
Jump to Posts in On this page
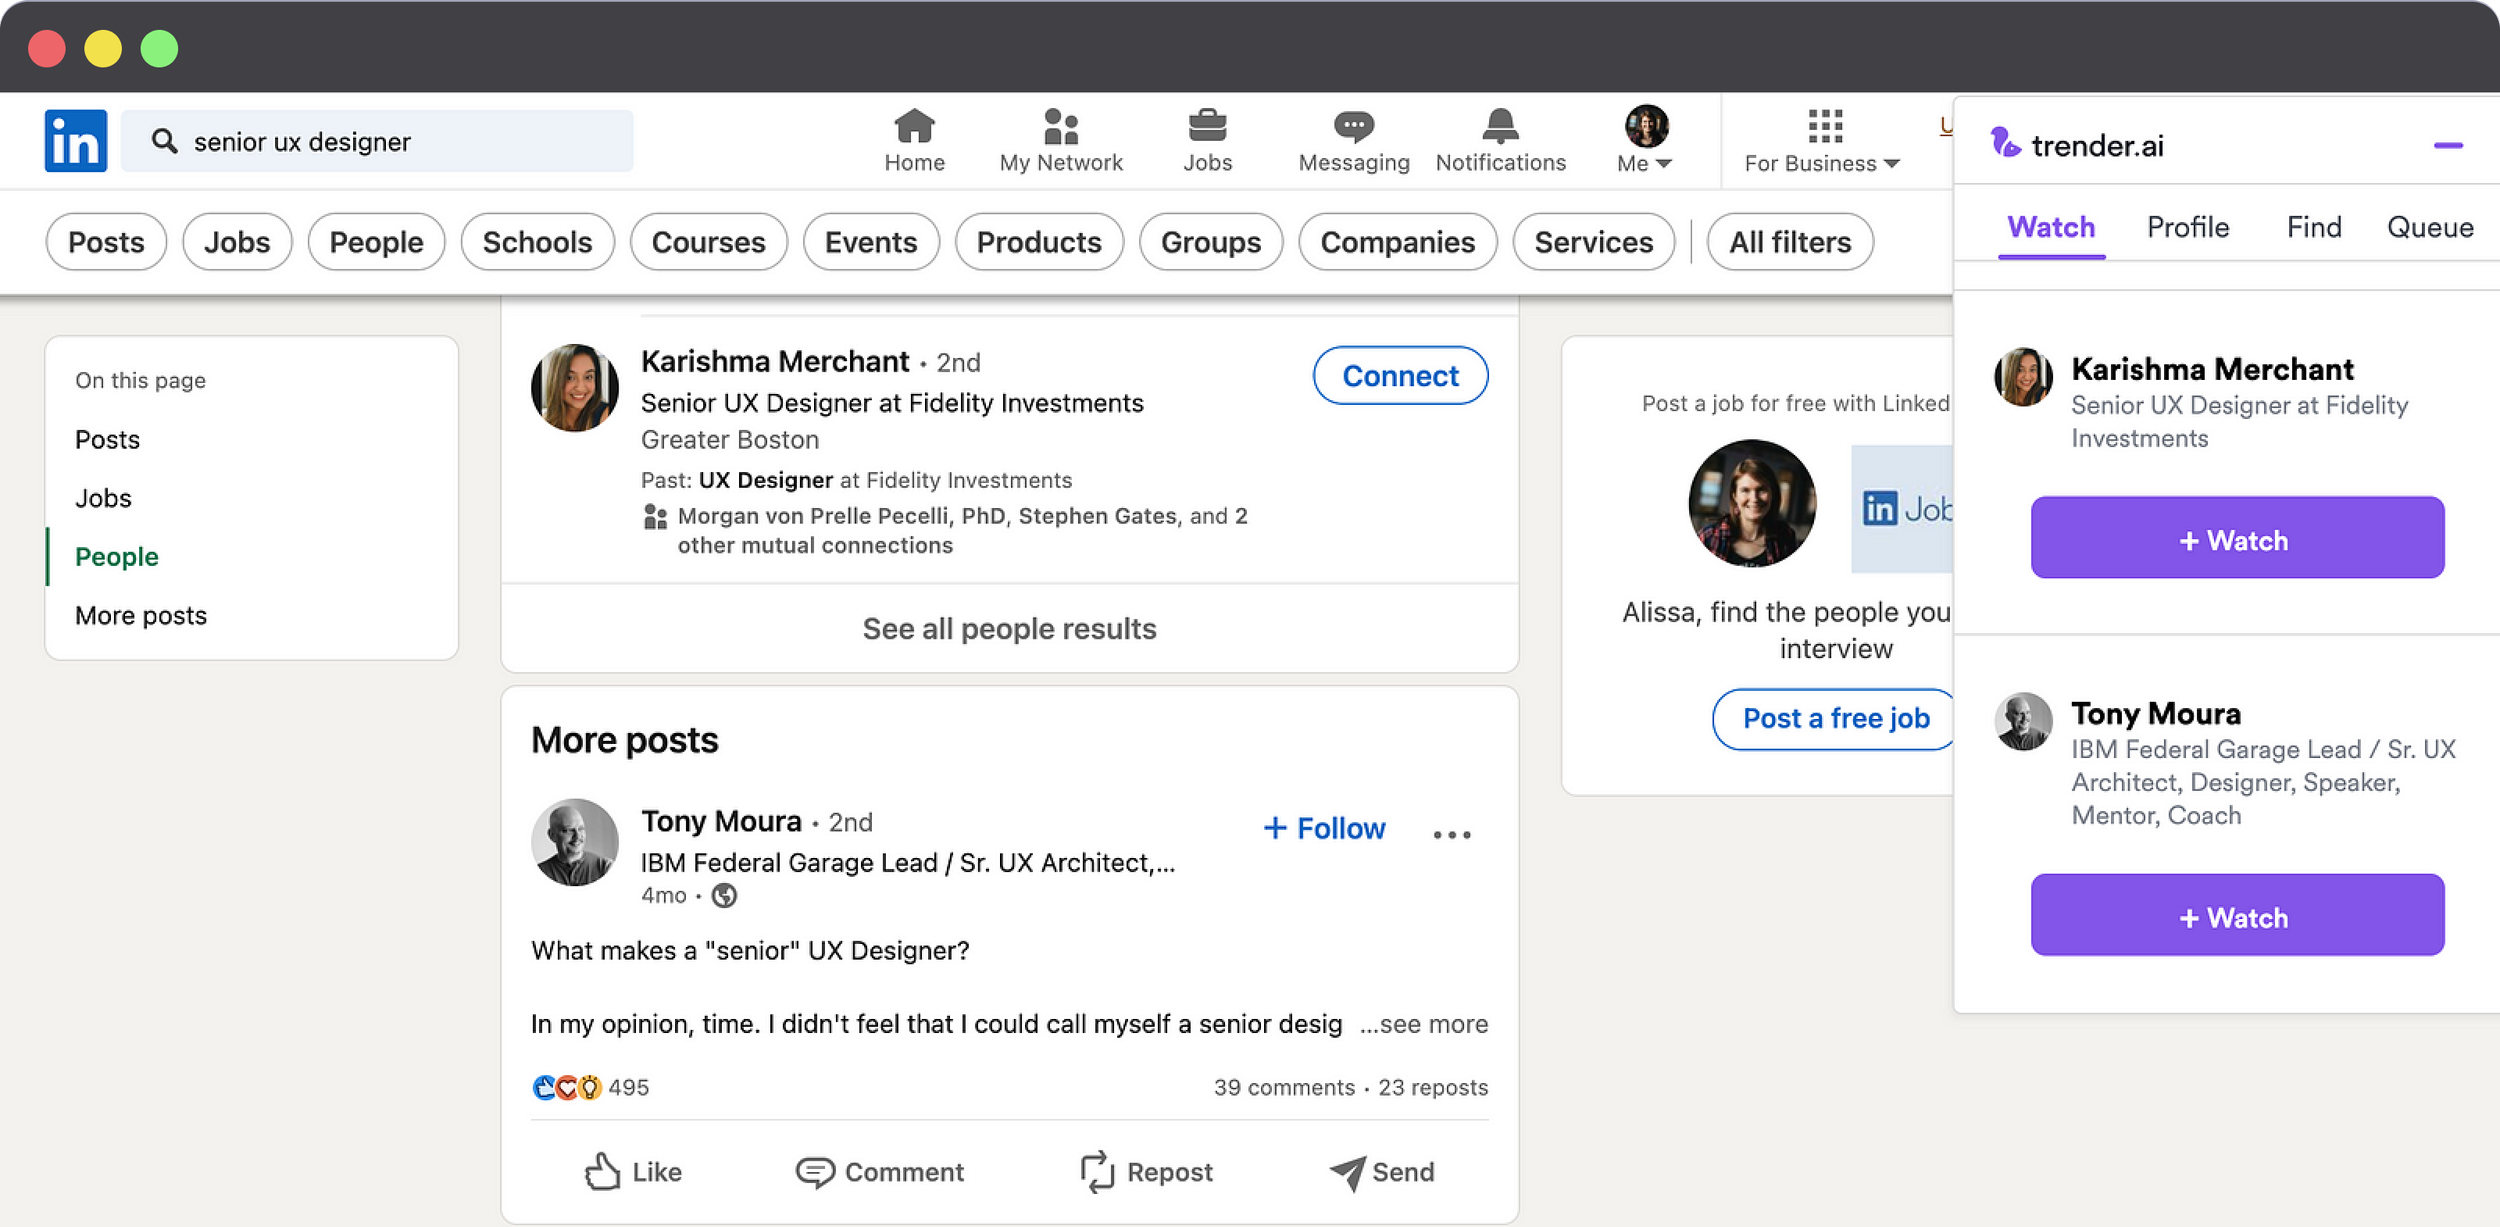107,440
